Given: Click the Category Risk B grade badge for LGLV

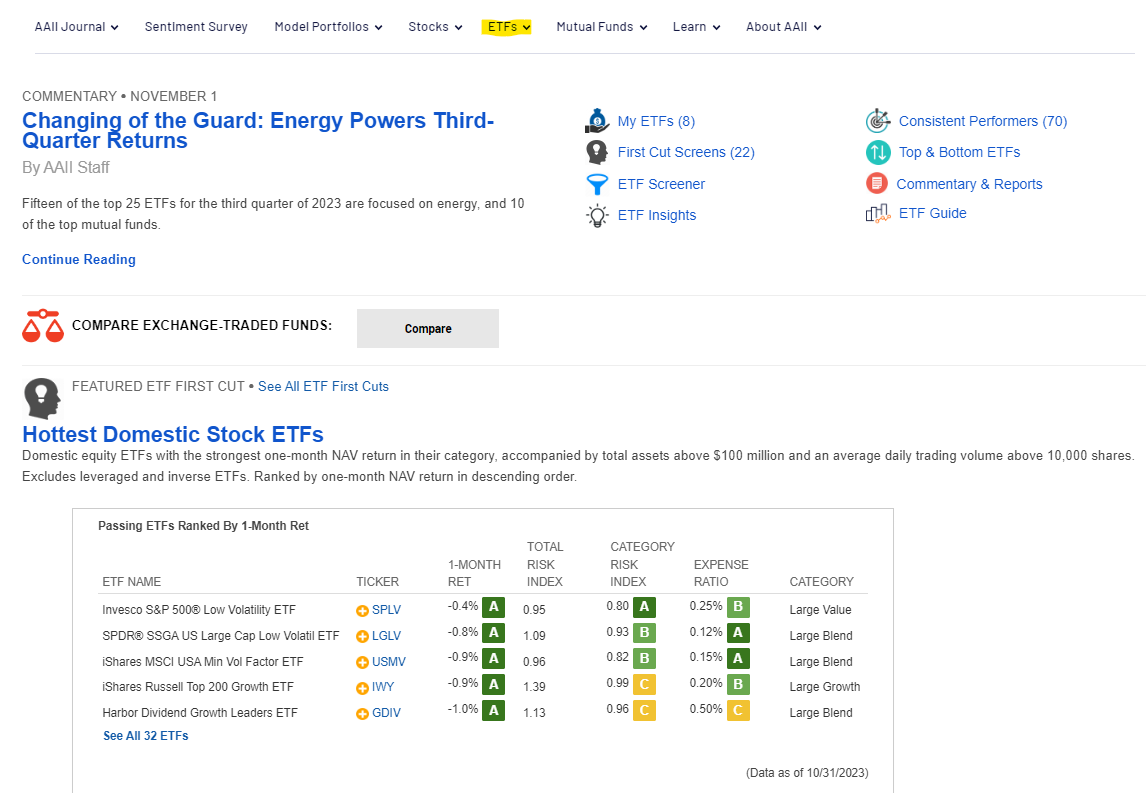Looking at the screenshot, I should [x=644, y=633].
